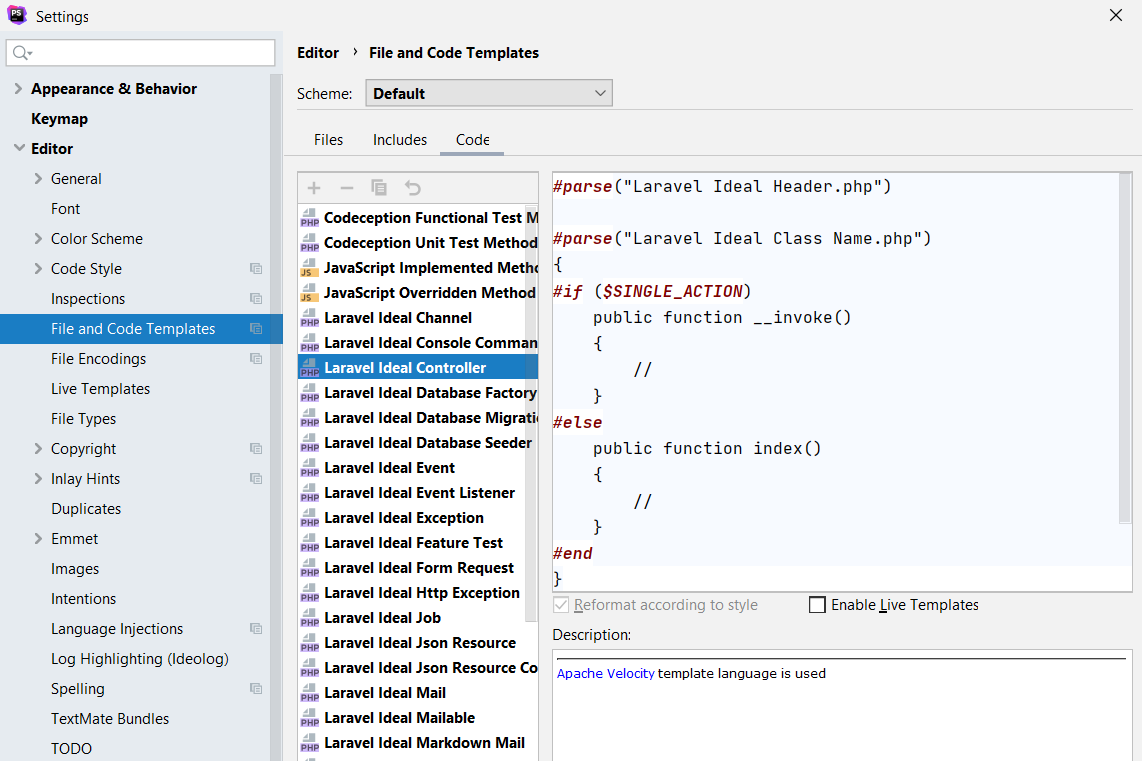Click the #else line in template code
1142x761 pixels.
point(578,422)
